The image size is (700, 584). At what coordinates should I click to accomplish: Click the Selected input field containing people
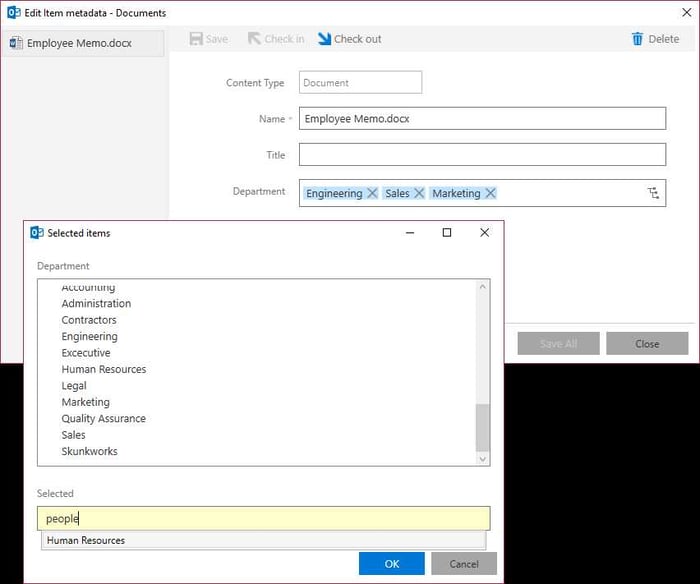[263, 518]
